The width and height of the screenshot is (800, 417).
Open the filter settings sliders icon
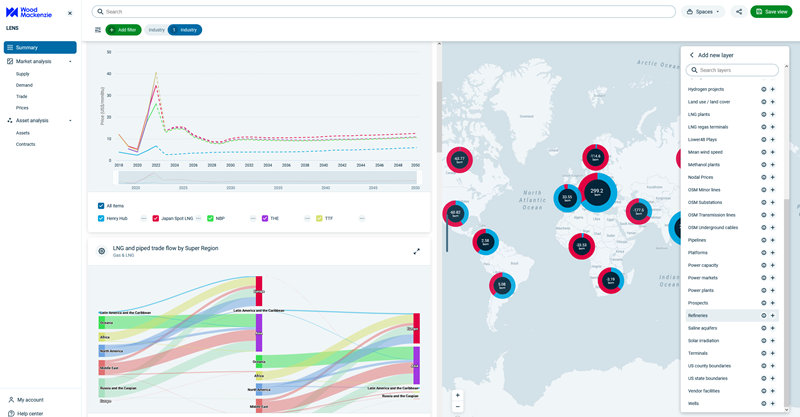[x=98, y=30]
